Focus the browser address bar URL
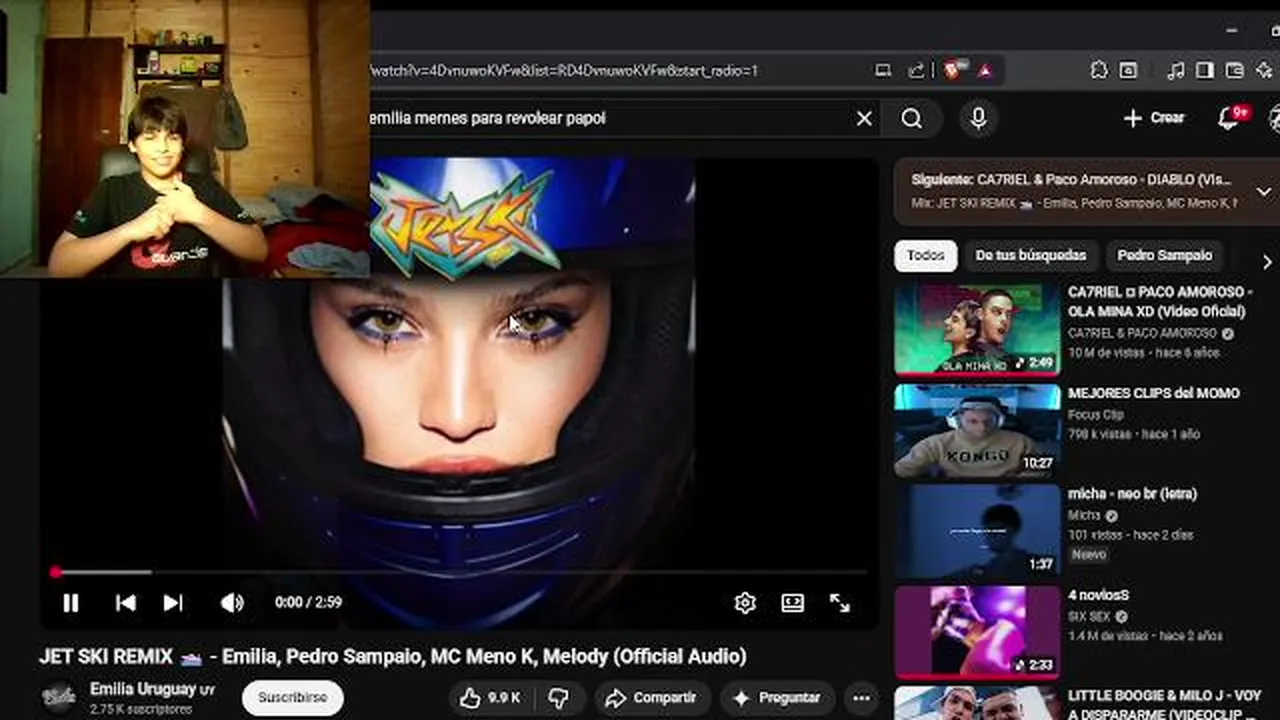Screen dimensions: 1280x720 (564, 71)
